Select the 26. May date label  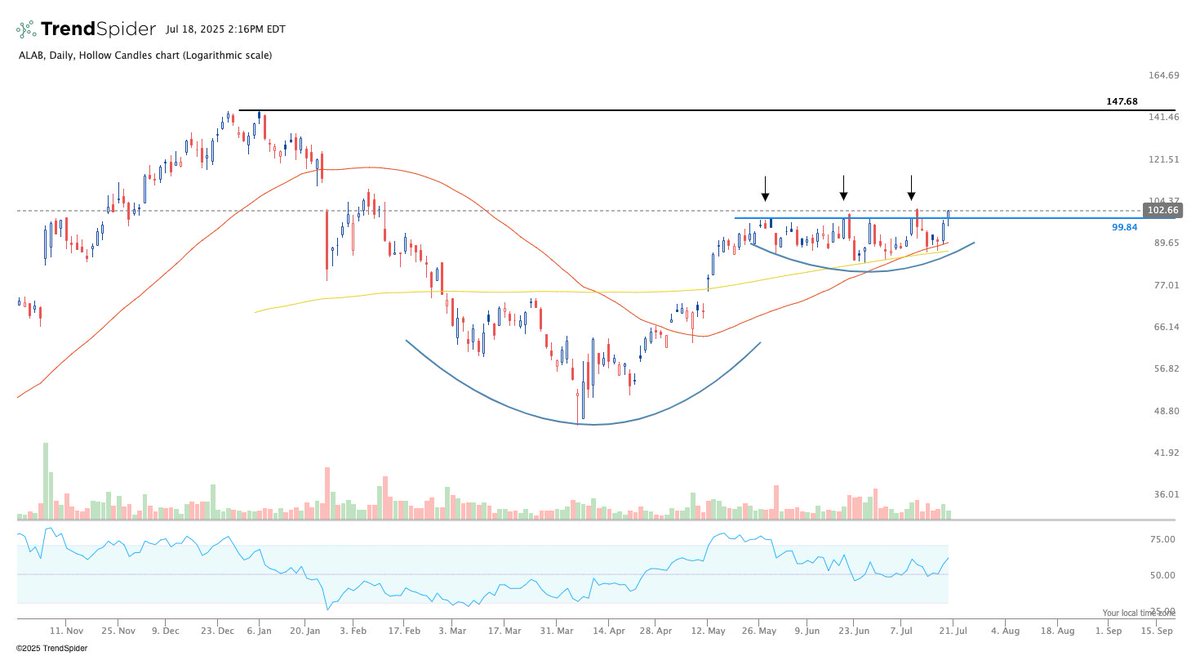[761, 632]
